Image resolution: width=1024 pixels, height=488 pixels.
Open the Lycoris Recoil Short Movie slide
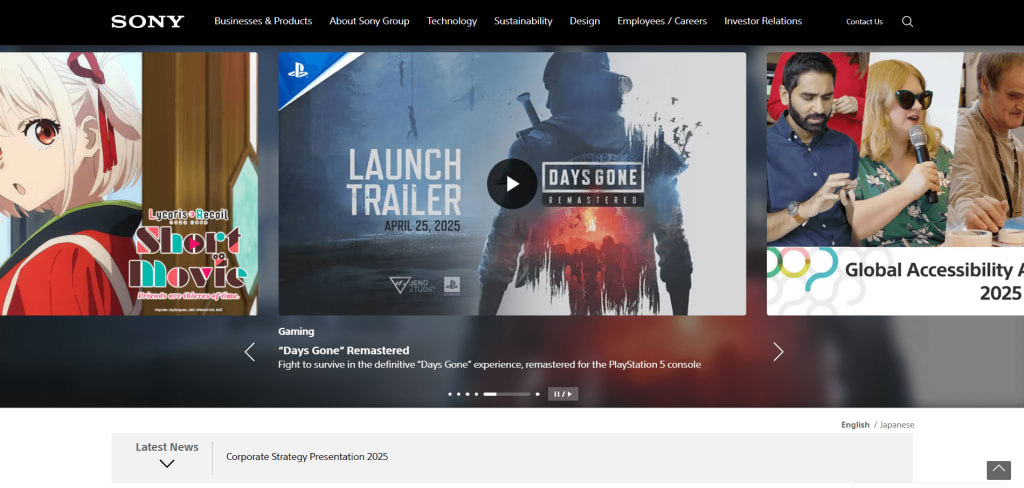129,184
